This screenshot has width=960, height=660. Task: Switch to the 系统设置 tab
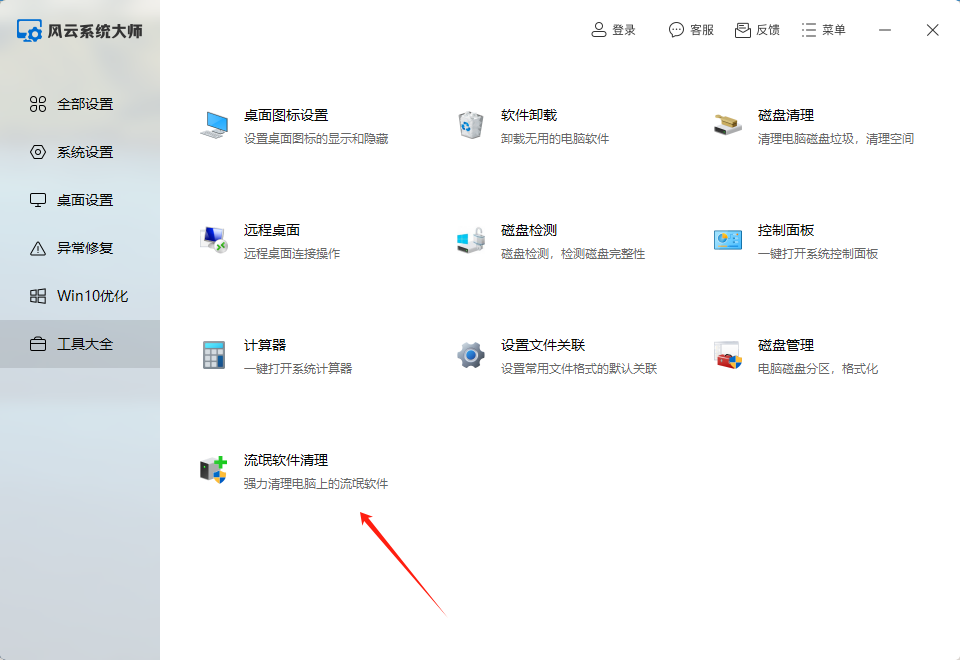80,152
